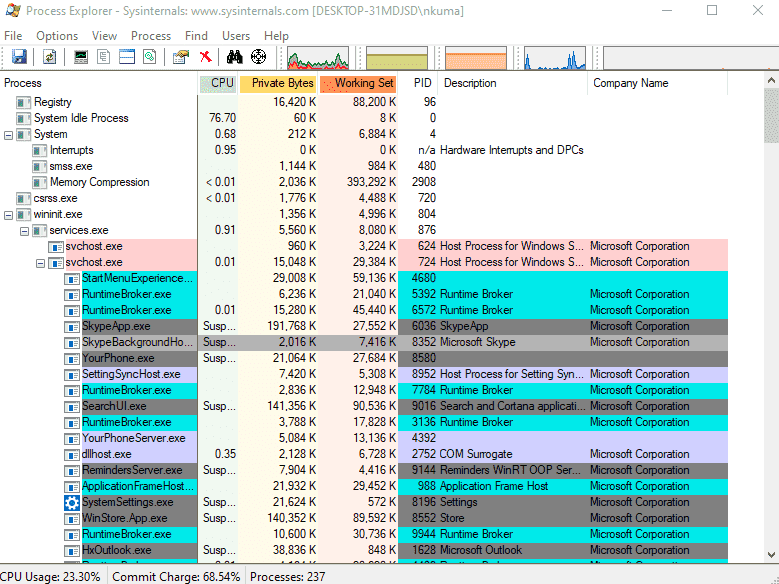The width and height of the screenshot is (779, 584).
Task: Click the SkypeApp.exe process icon
Action: tap(72, 327)
